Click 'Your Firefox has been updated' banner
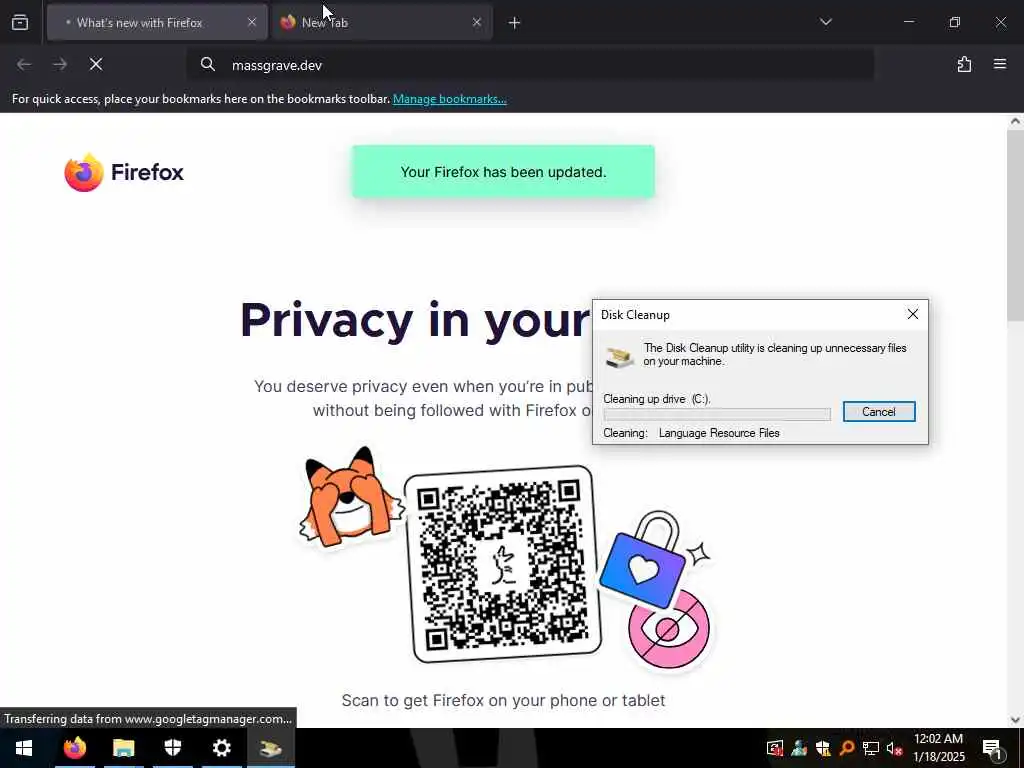Viewport: 1024px width, 768px height. coord(504,172)
